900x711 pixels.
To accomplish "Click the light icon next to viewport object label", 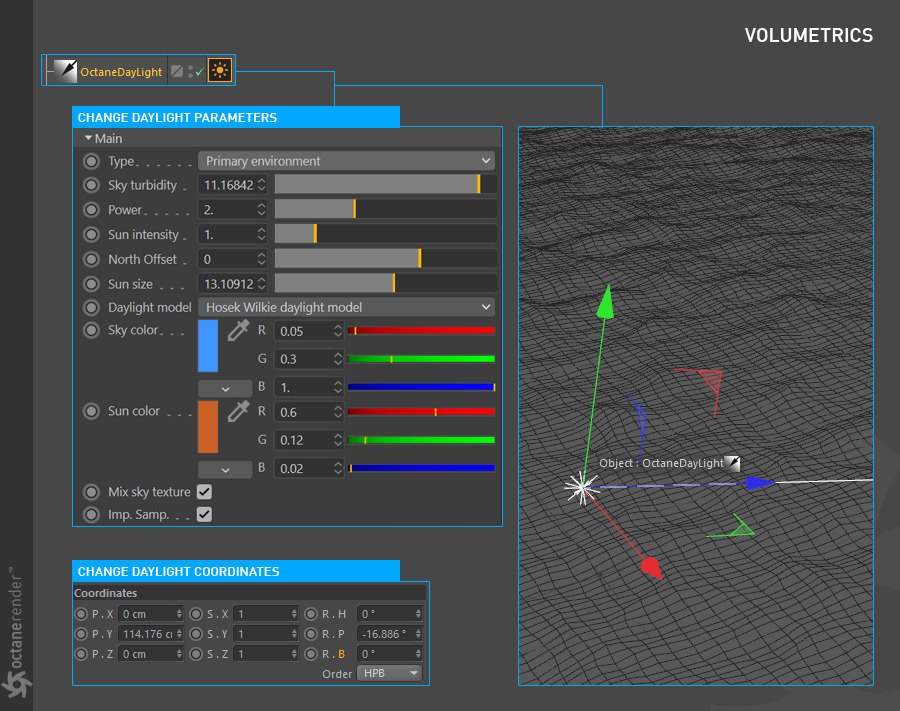I will [x=733, y=463].
